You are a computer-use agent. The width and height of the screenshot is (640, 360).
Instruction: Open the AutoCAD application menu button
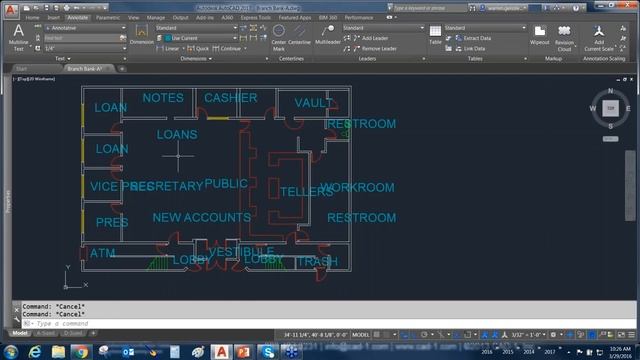(11, 10)
